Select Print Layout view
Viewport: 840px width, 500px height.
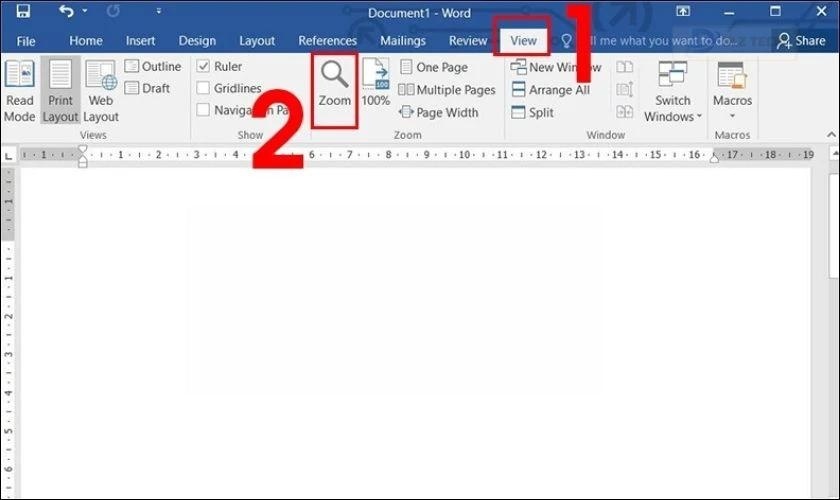coord(61,91)
